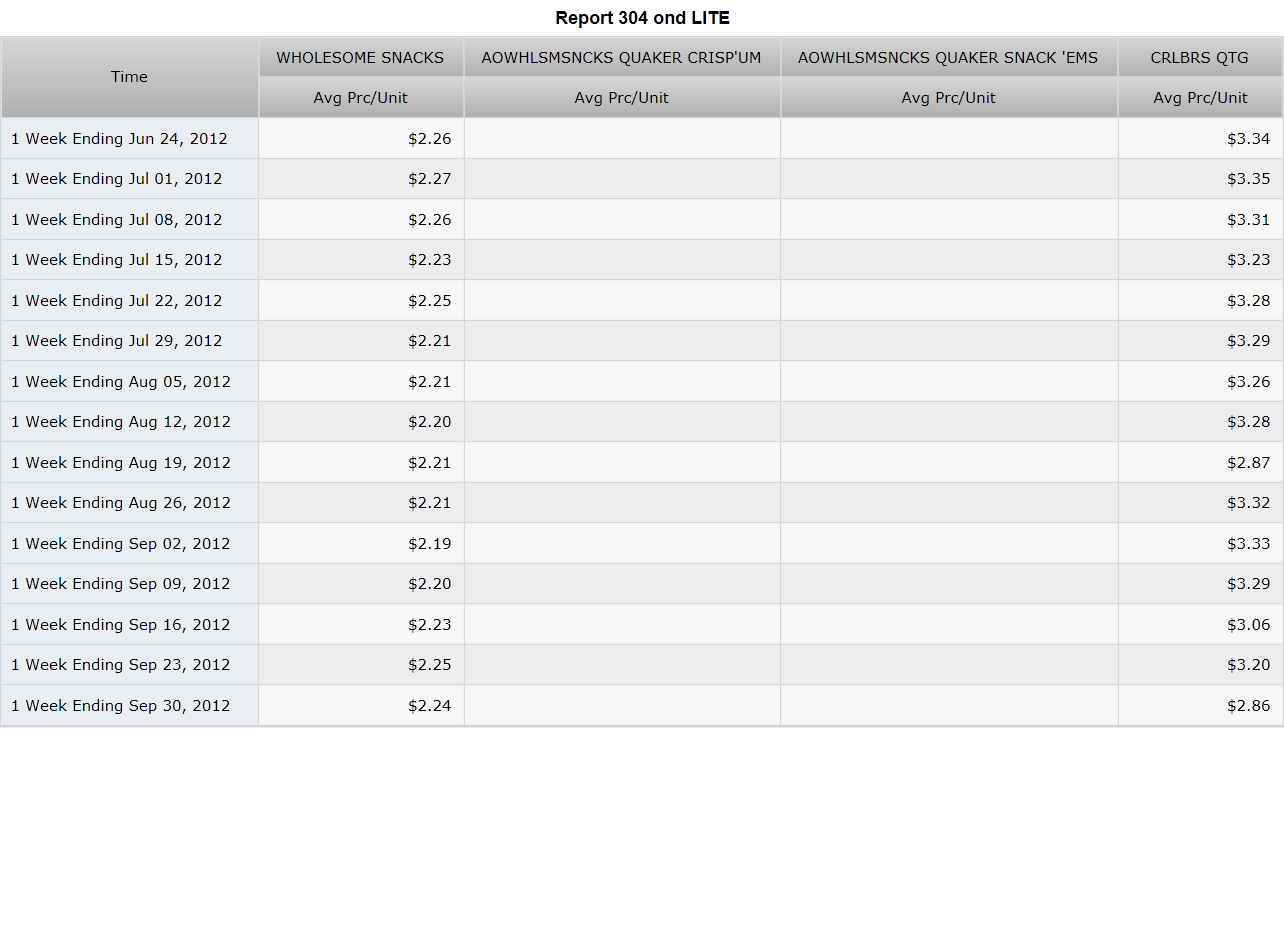Select row 1 Week Ending Sep 09, 2012
The image size is (1284, 946).
pos(642,584)
